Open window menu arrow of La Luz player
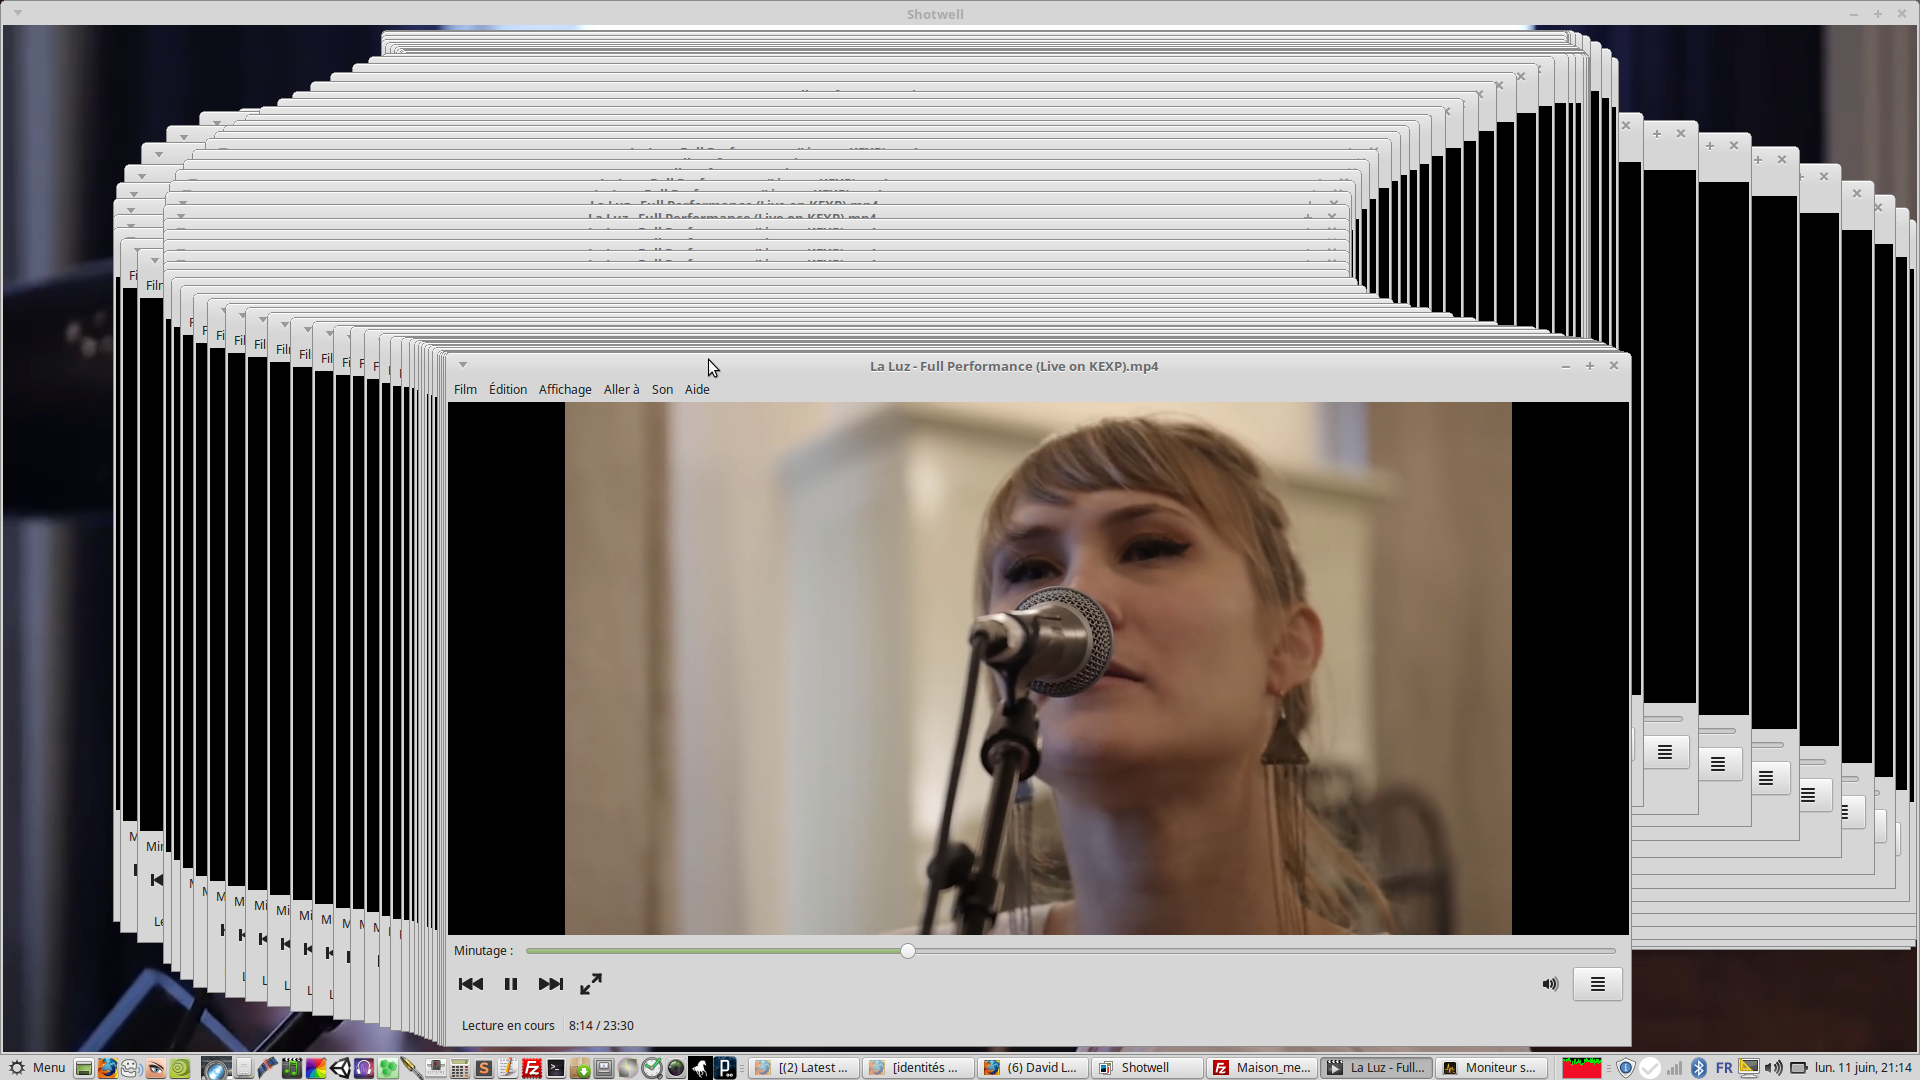Image resolution: width=1920 pixels, height=1080 pixels. pos(463,365)
